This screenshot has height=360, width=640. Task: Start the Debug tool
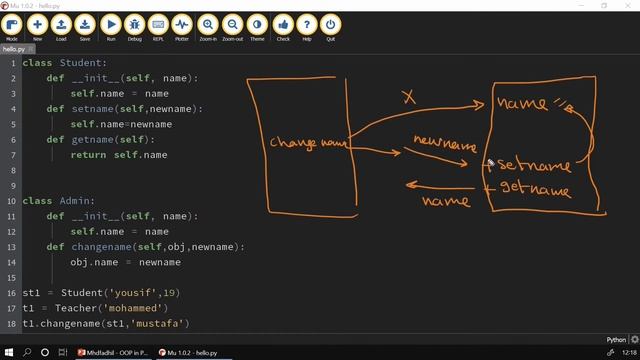134,28
